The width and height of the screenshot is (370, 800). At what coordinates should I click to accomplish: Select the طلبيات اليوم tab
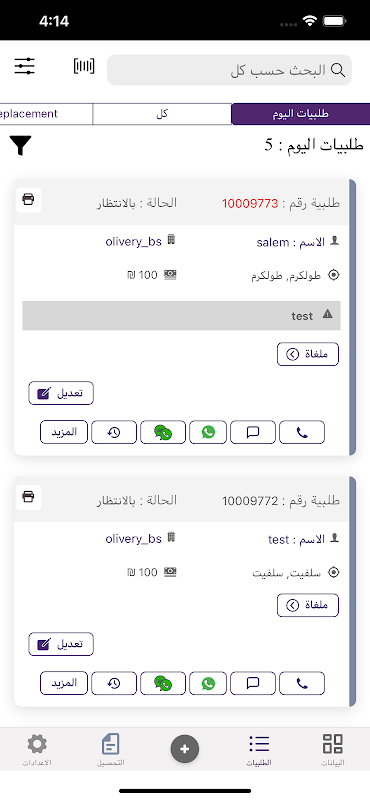(301, 114)
